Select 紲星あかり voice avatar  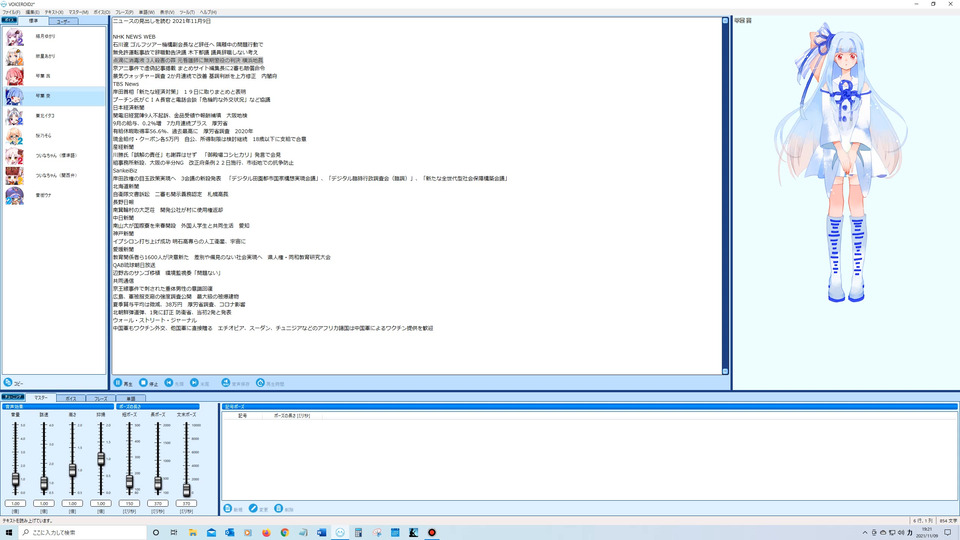15,56
